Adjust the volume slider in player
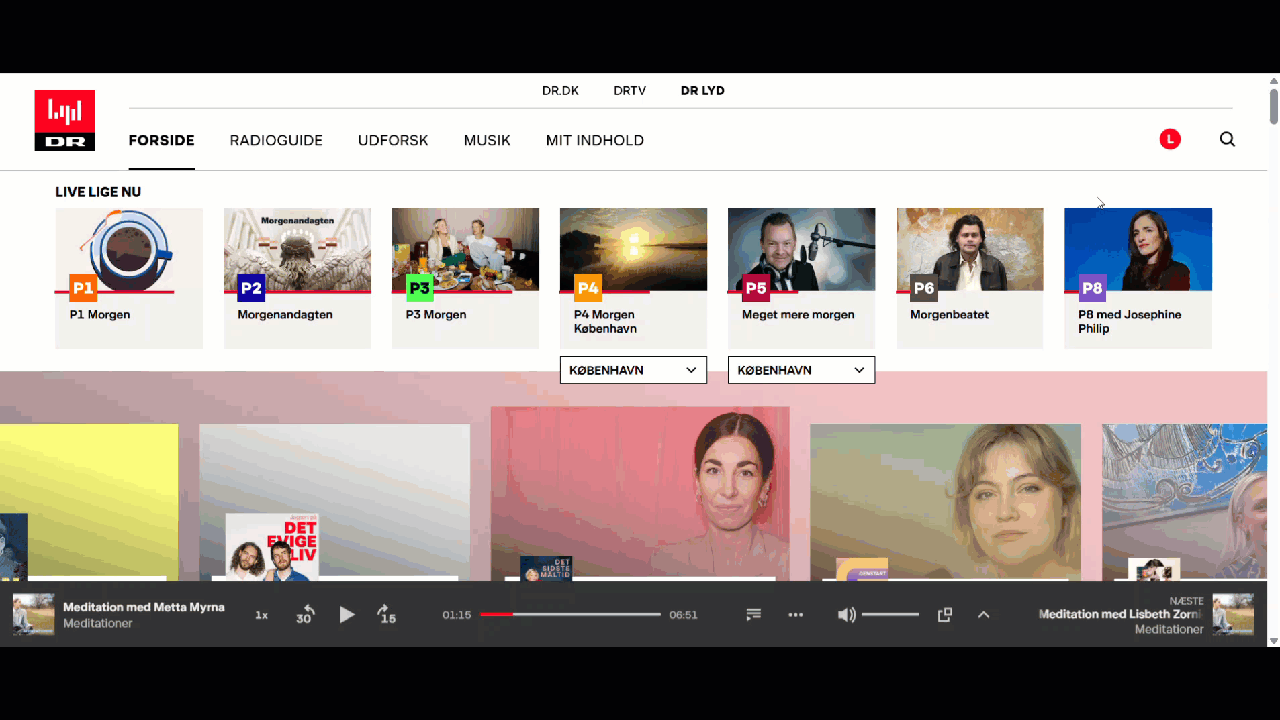 890,615
